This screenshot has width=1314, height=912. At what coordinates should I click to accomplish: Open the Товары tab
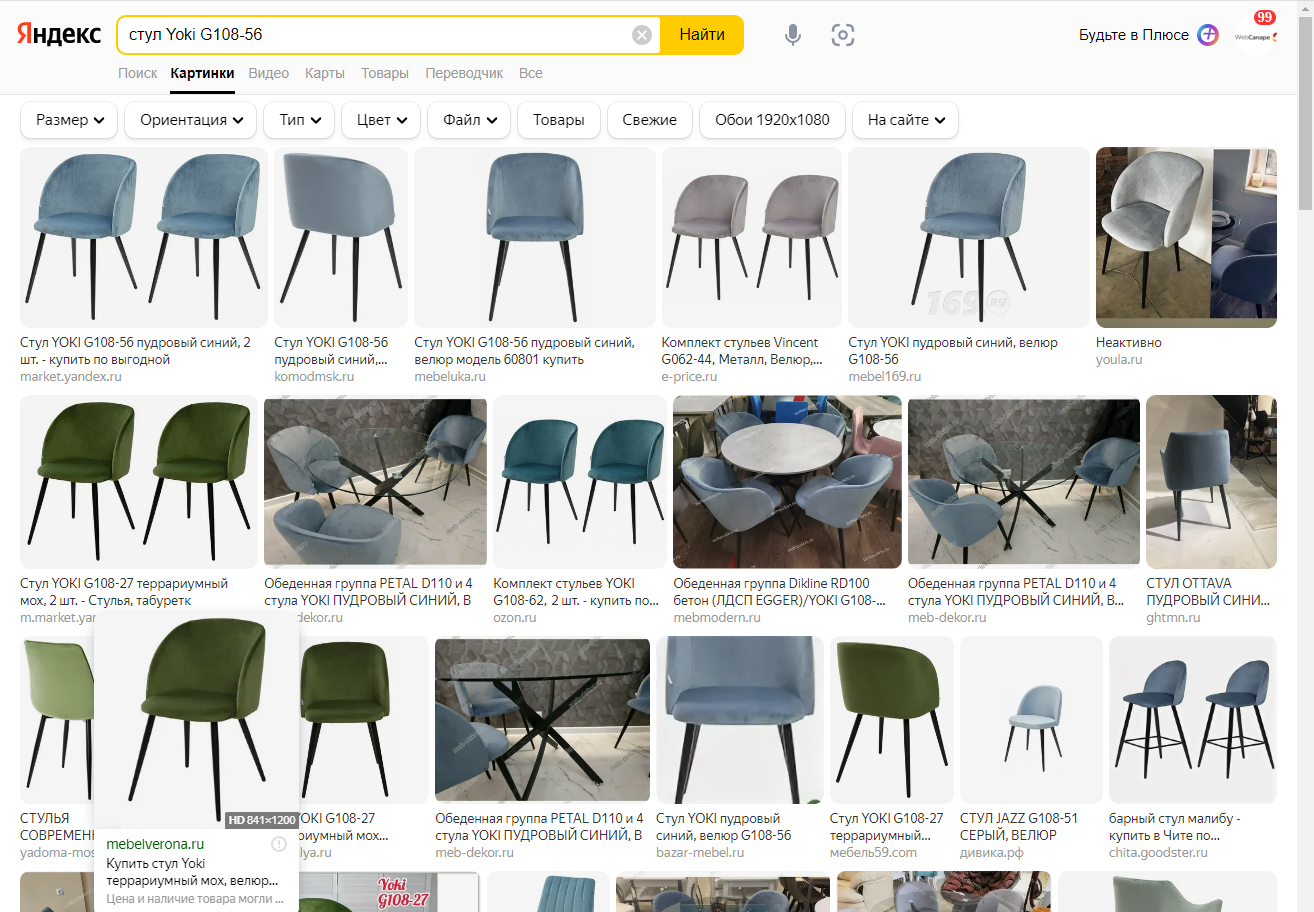coord(385,73)
